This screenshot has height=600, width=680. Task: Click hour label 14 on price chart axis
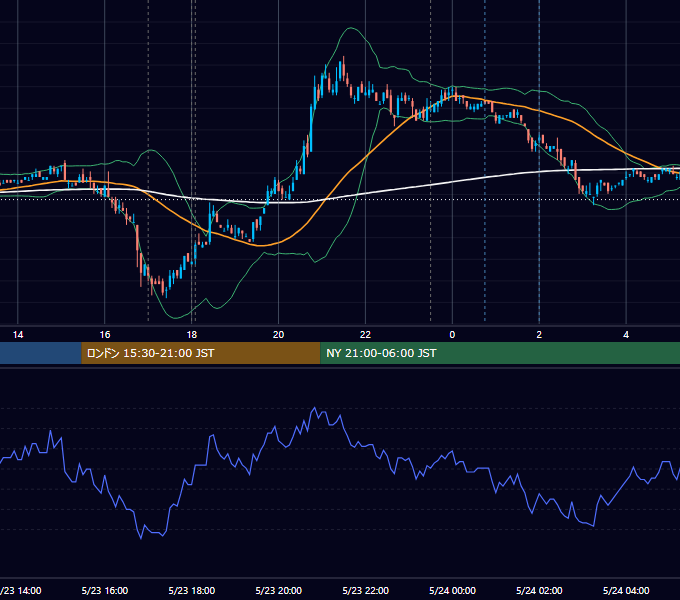click(x=18, y=335)
